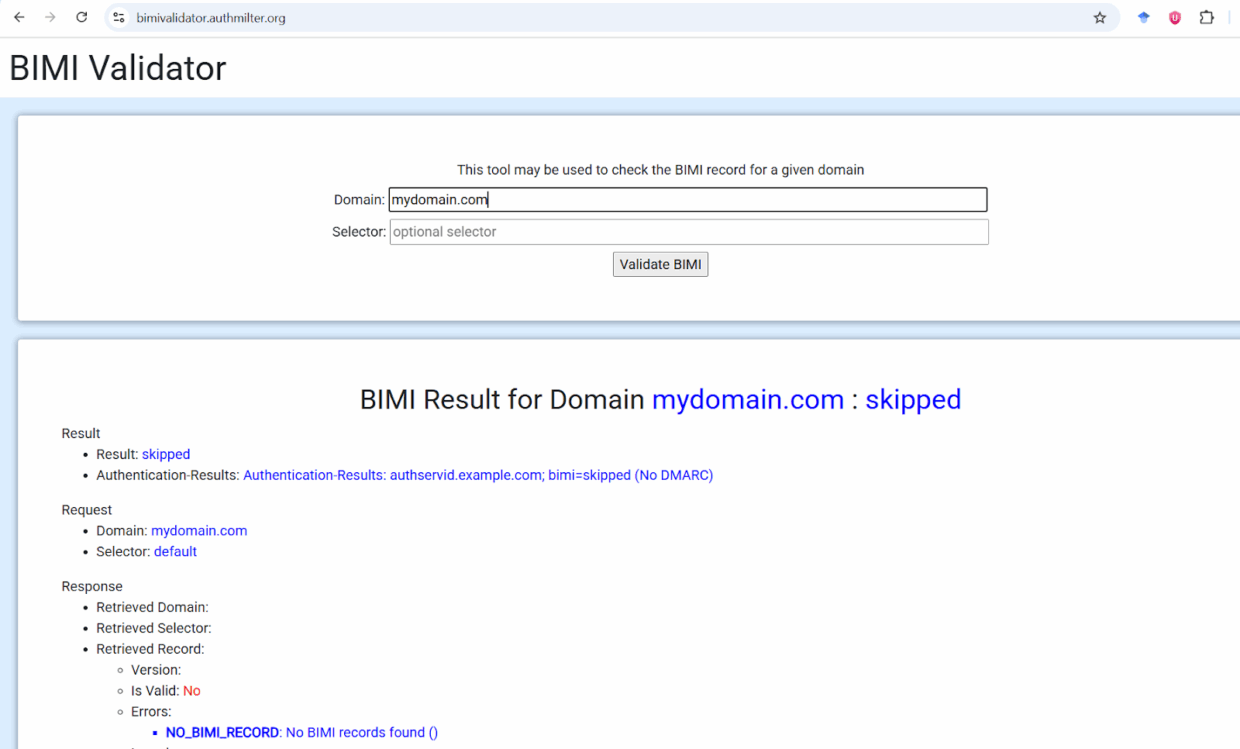Open the browser extensions puzzle-piece menu
The image size is (1240, 749).
click(1207, 17)
